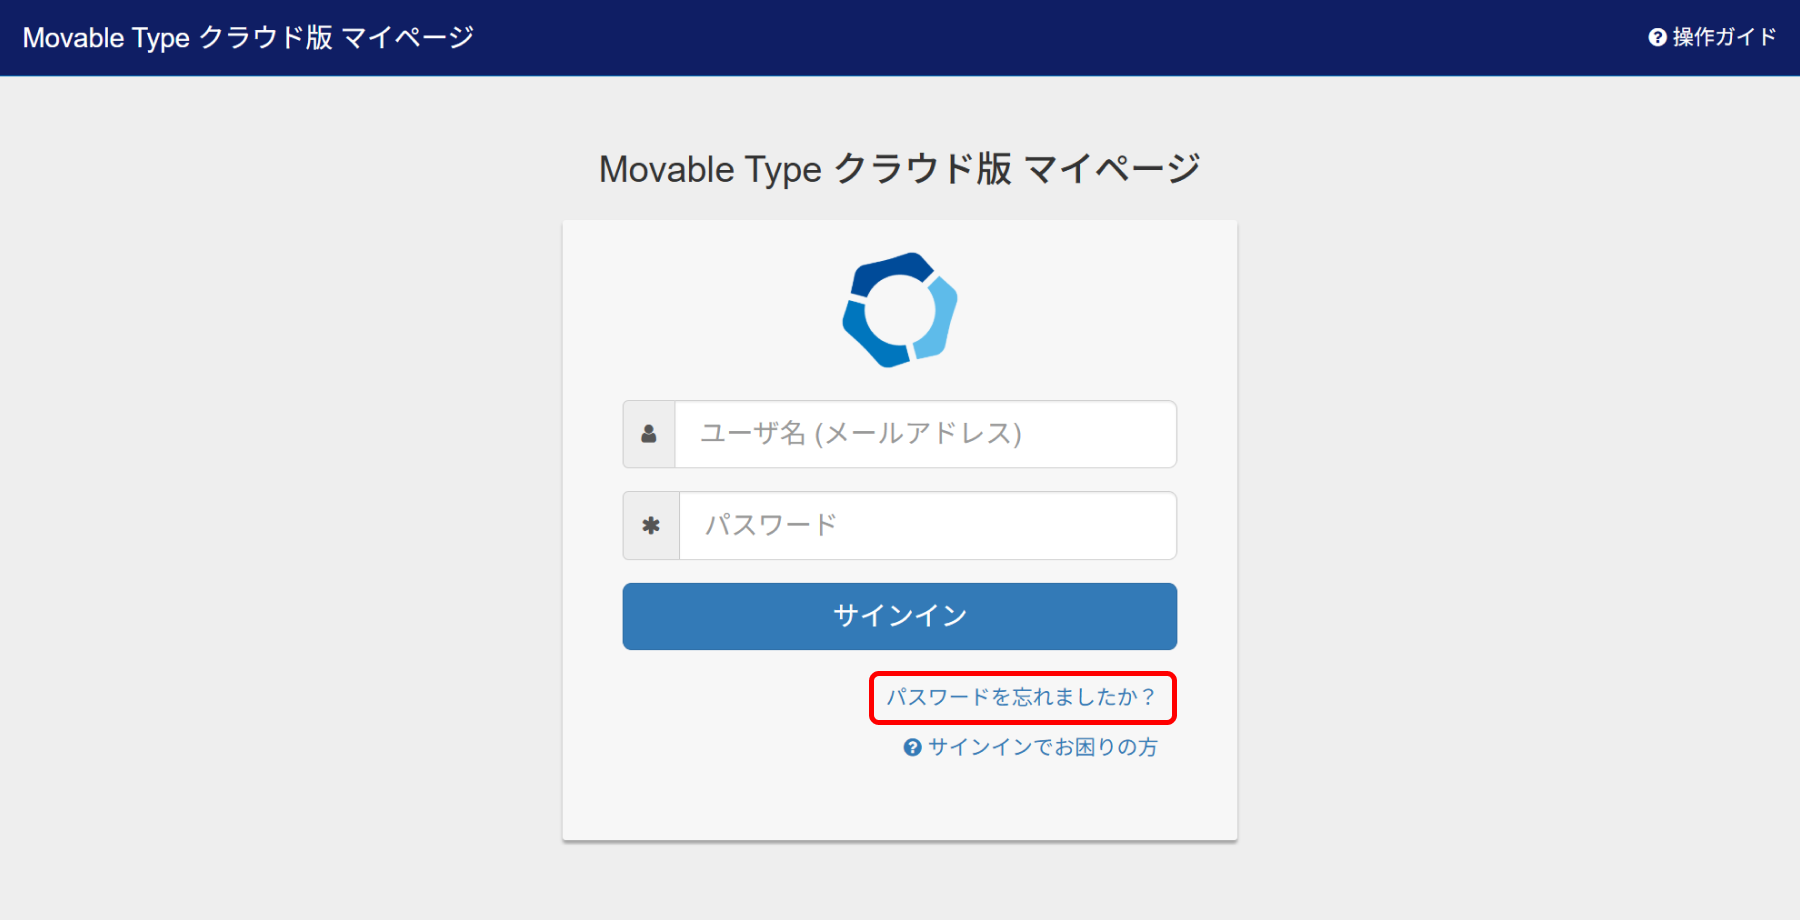Image resolution: width=1800 pixels, height=920 pixels.
Task: Click the large page heading above the sign-in card
Action: point(899,169)
